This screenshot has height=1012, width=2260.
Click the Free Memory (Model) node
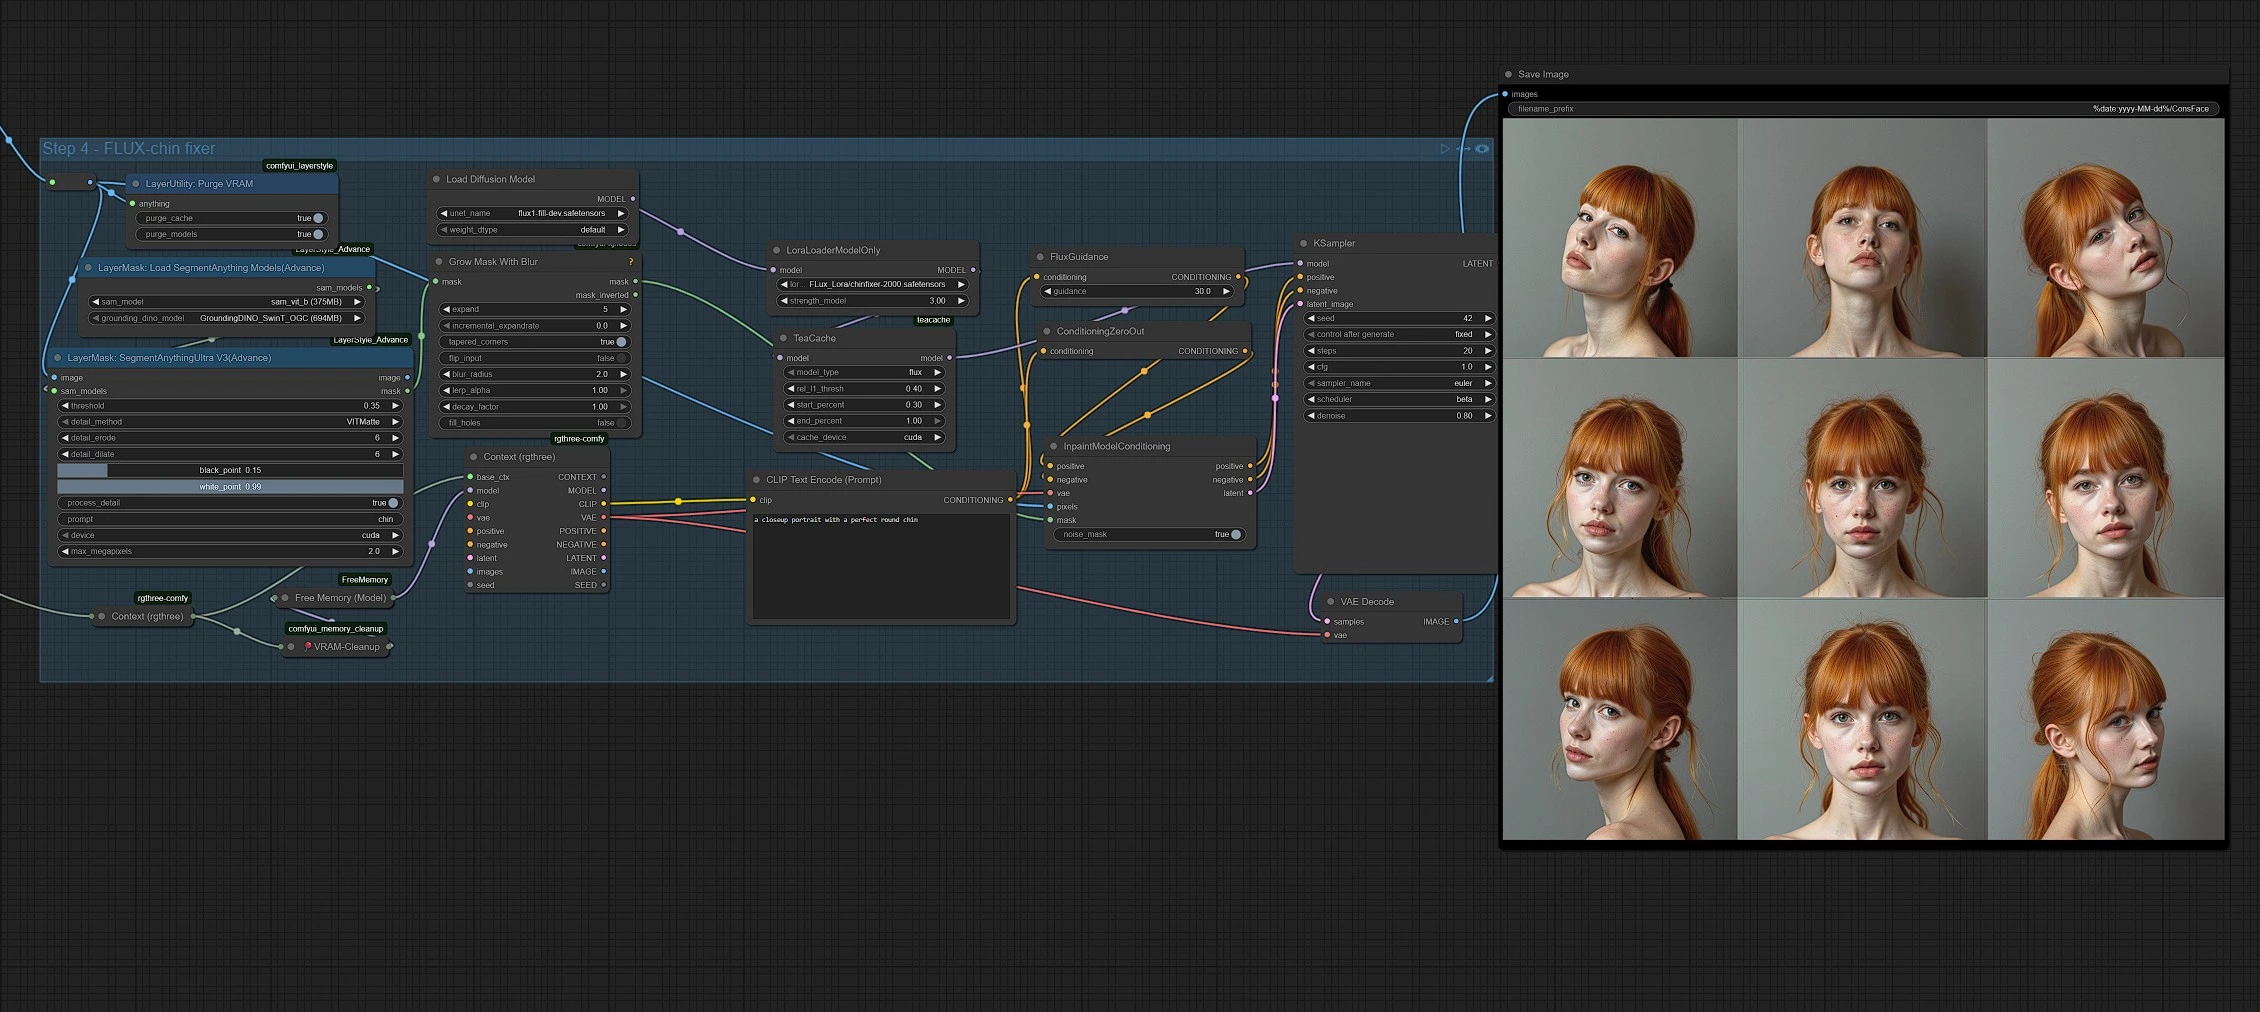335,598
